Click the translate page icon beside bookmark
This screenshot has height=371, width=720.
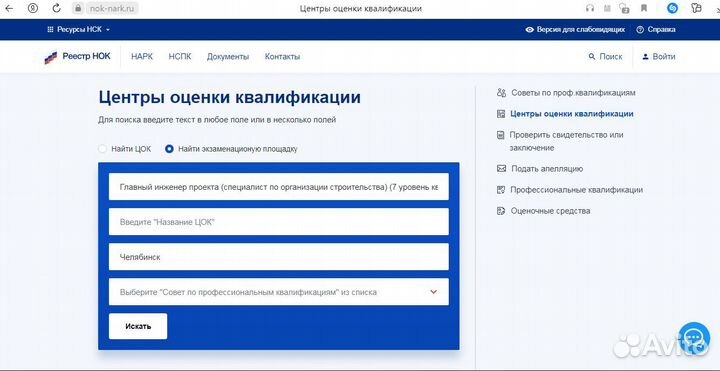click(x=624, y=8)
